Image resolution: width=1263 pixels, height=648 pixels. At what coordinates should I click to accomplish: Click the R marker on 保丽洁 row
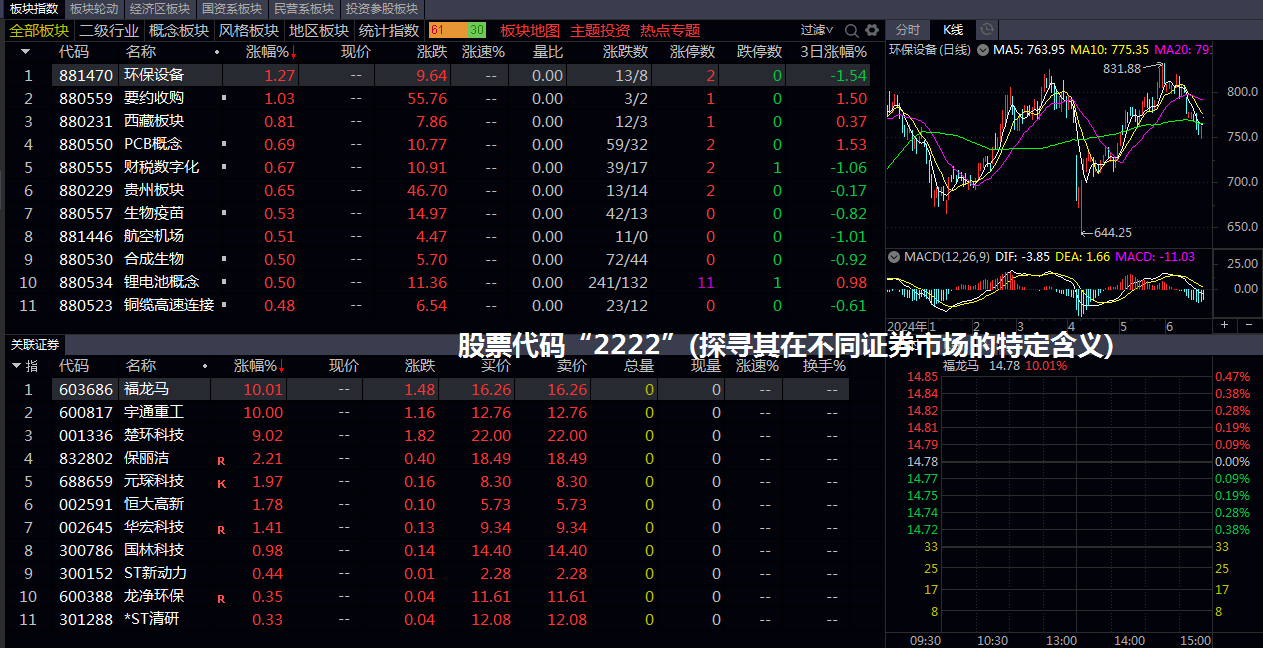tap(221, 461)
